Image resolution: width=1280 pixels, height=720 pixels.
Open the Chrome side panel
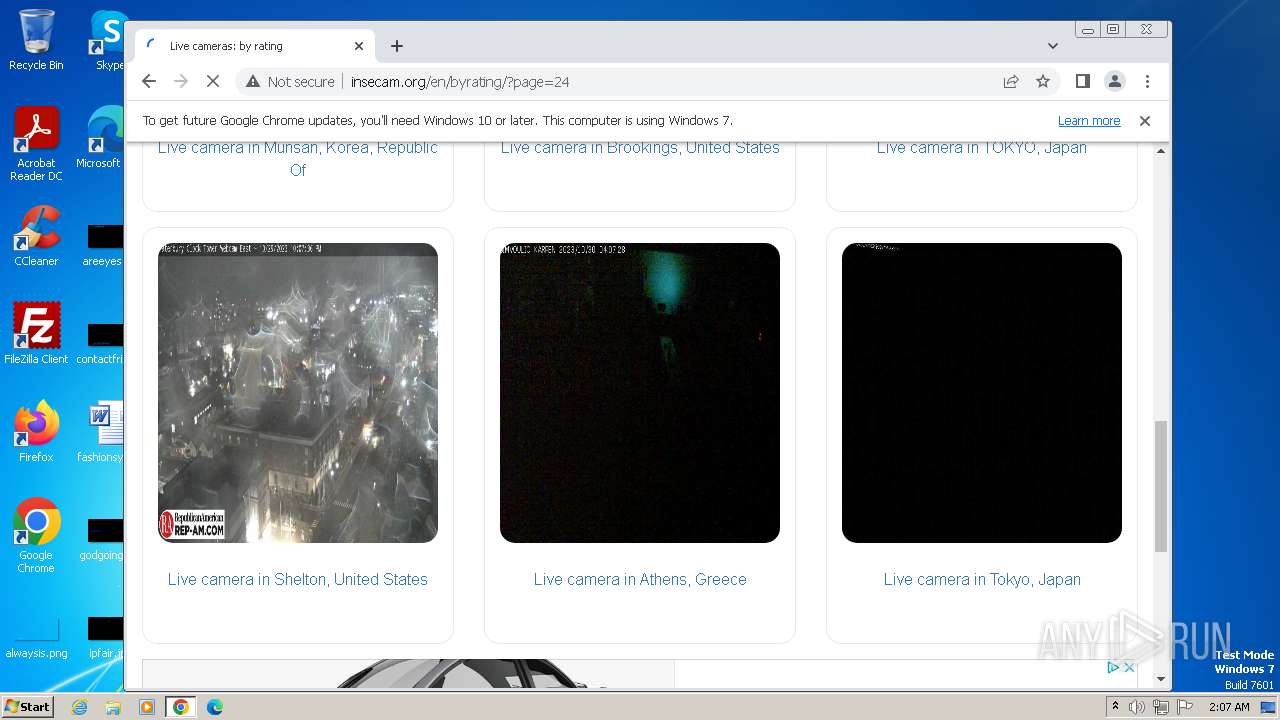point(1082,81)
